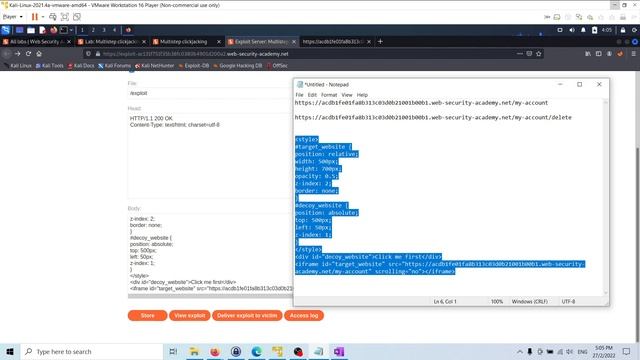640x360 pixels.
Task: Open the text editor icon in Kali panel
Action: pos(42,30)
